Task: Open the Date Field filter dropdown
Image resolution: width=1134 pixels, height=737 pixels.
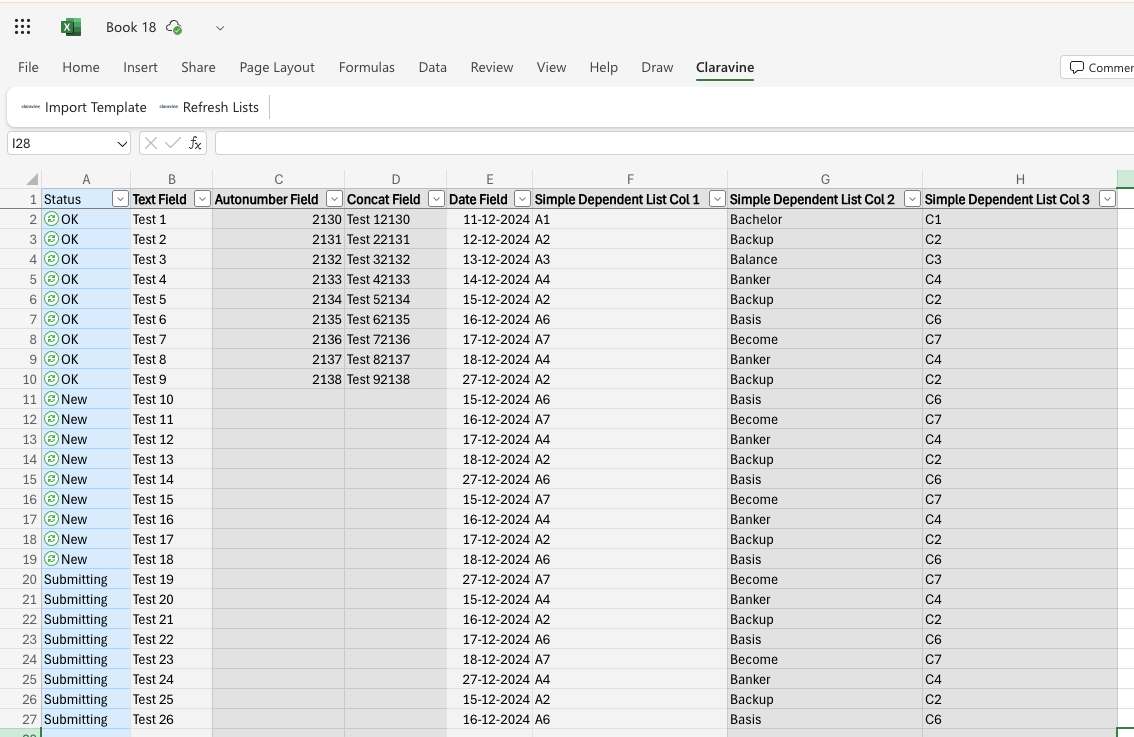Action: pyautogui.click(x=522, y=199)
